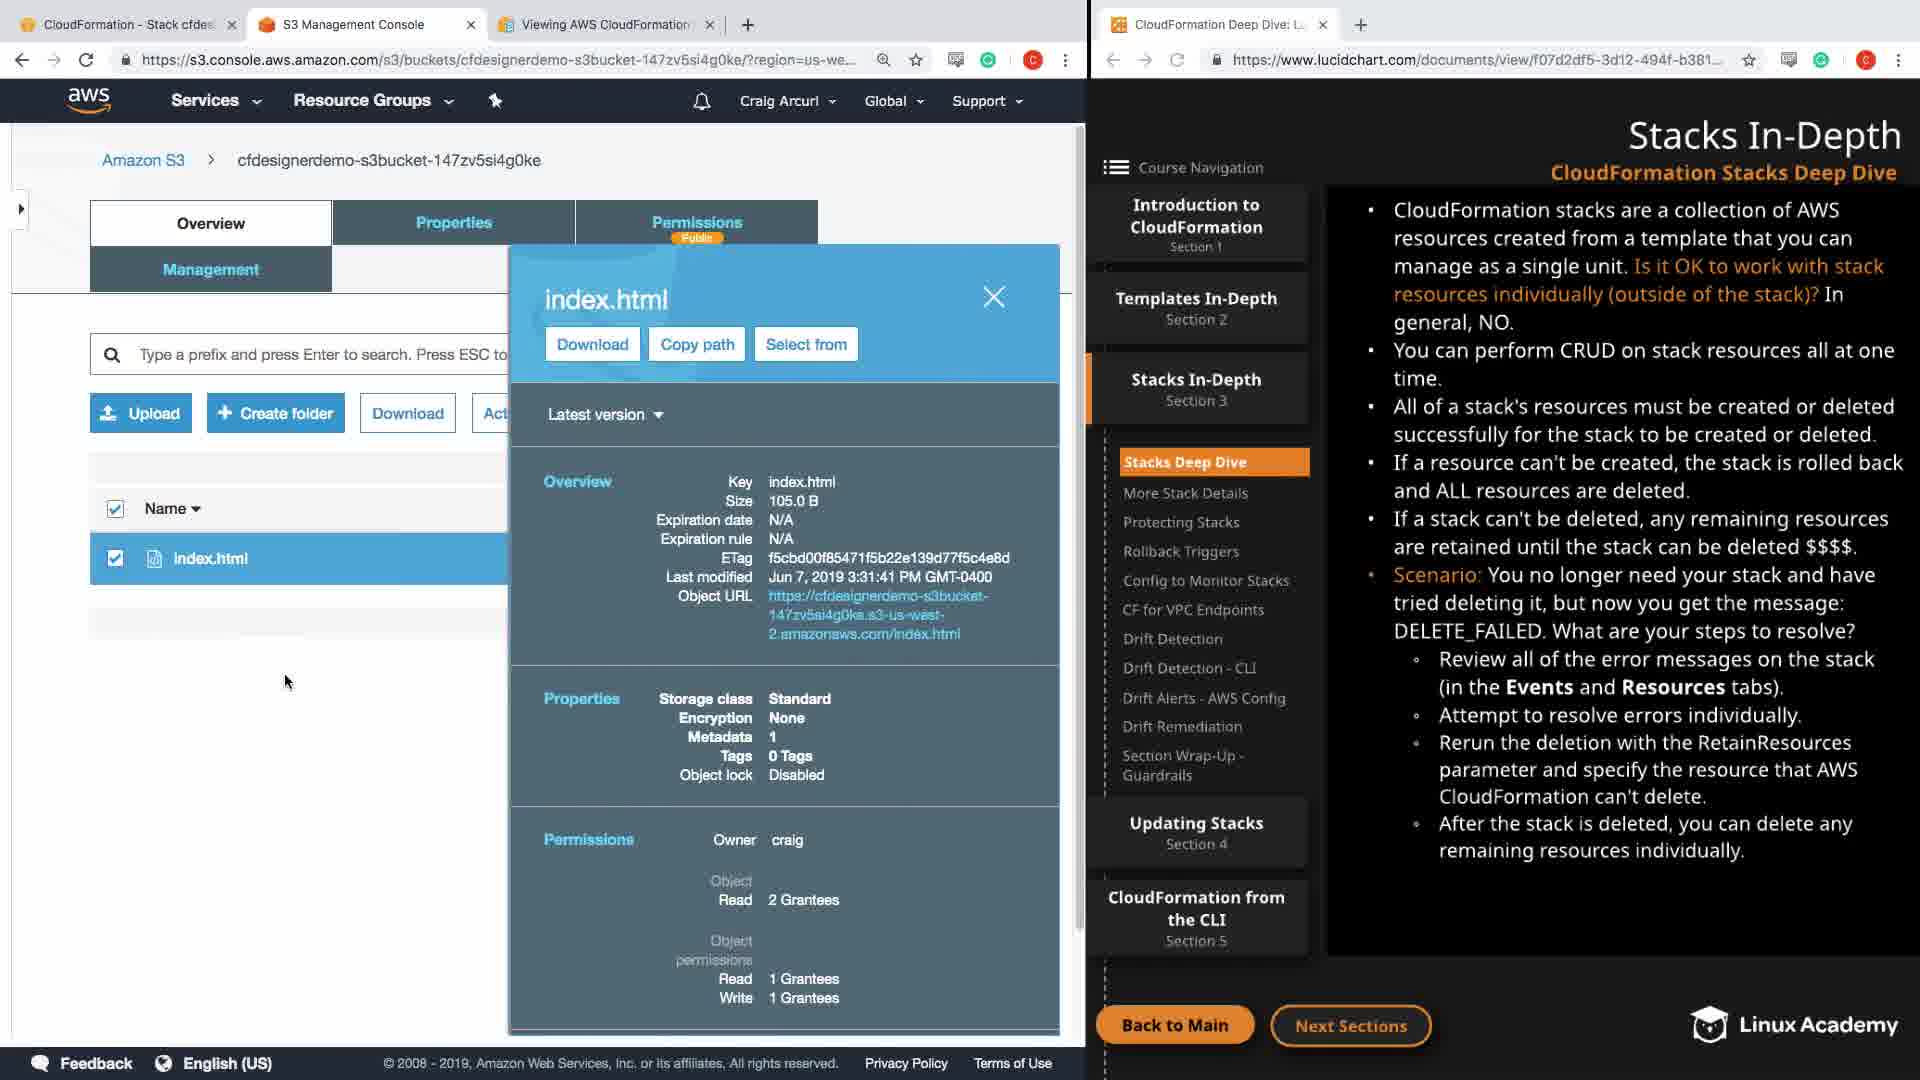
Task: Reload the S3 console page
Action: pyautogui.click(x=86, y=60)
